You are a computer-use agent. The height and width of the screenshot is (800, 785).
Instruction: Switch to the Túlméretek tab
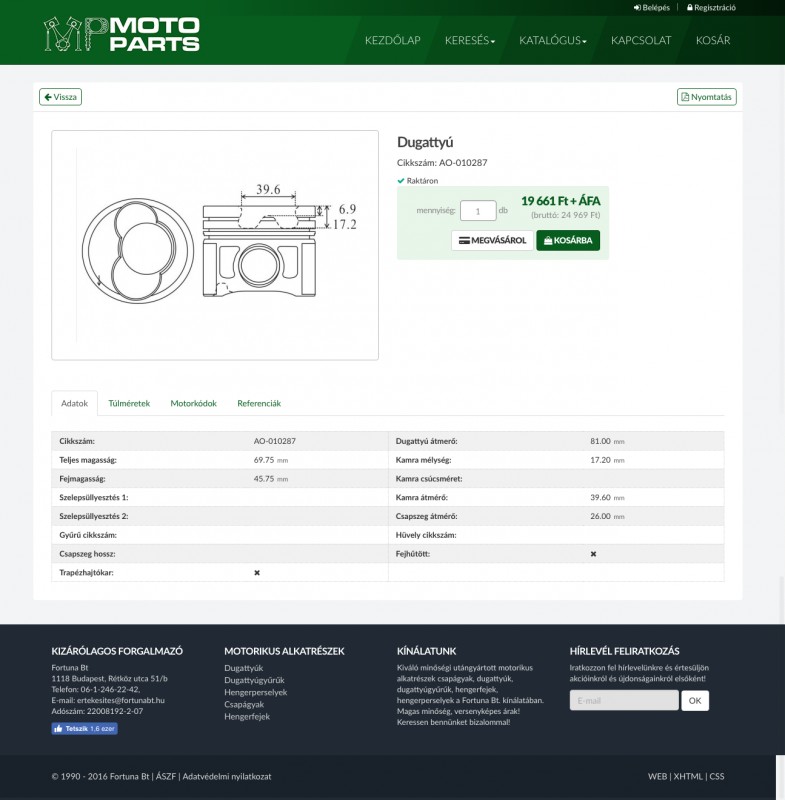click(x=129, y=403)
